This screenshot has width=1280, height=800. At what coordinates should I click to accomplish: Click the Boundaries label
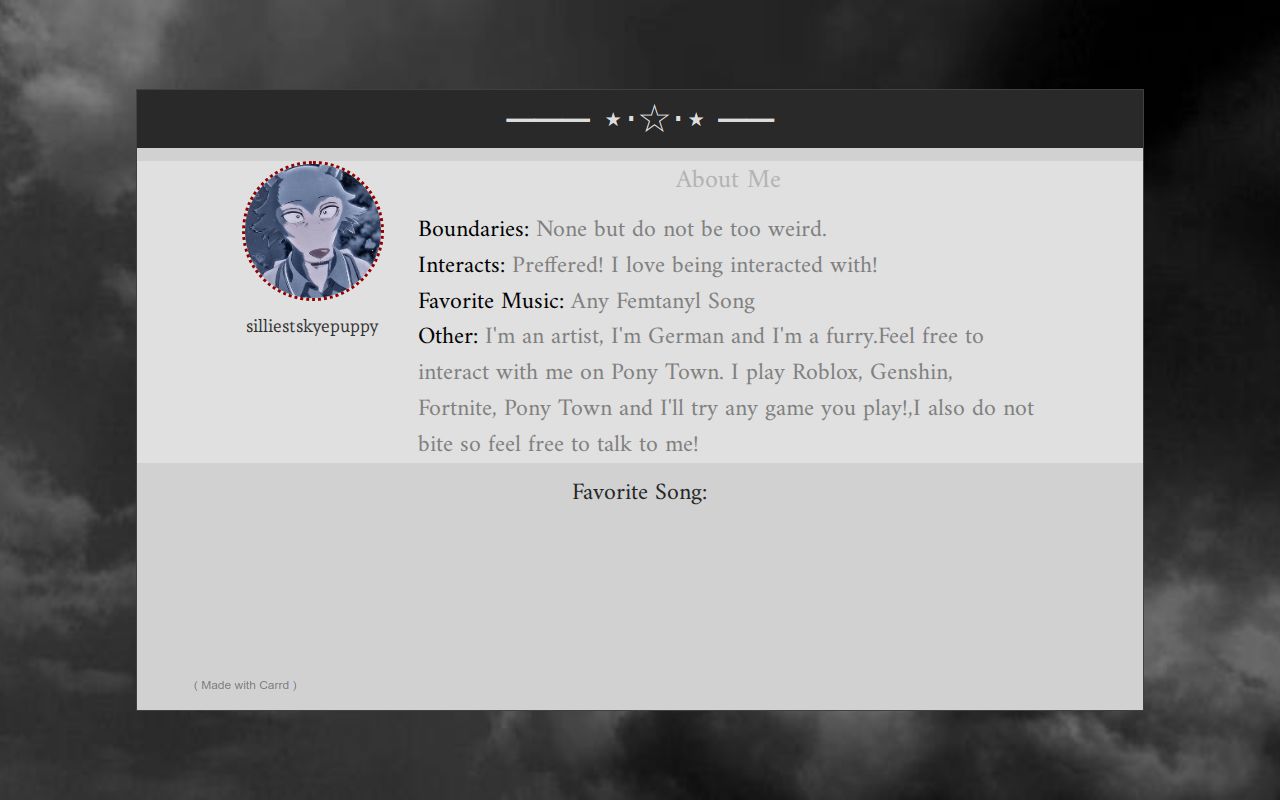[473, 229]
